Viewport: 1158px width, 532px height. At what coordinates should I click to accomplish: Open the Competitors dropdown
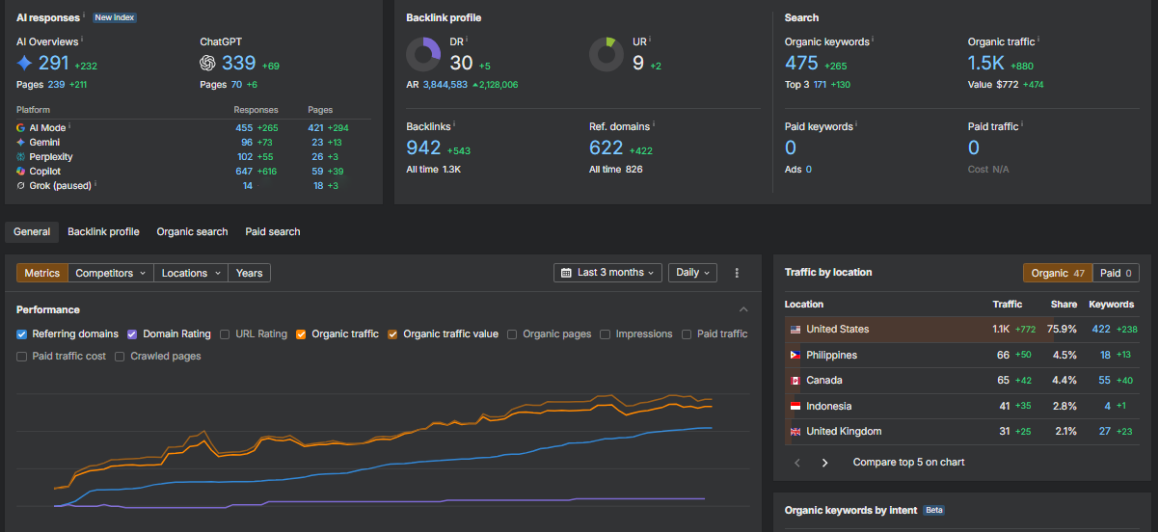111,273
